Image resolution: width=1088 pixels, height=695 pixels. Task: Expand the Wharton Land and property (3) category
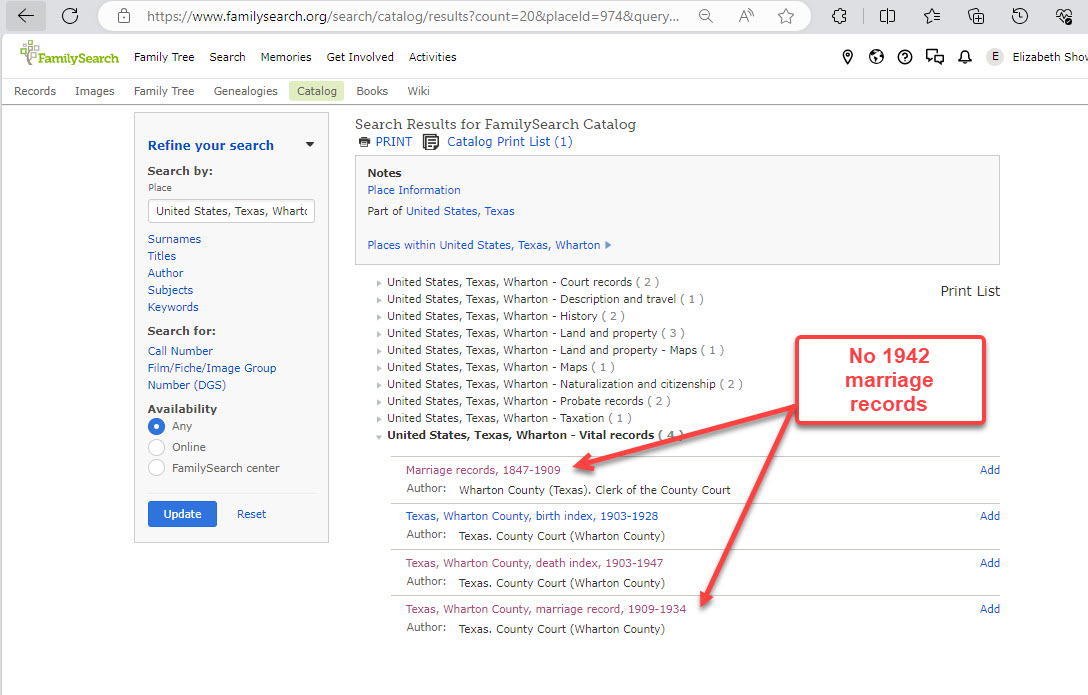tap(379, 334)
